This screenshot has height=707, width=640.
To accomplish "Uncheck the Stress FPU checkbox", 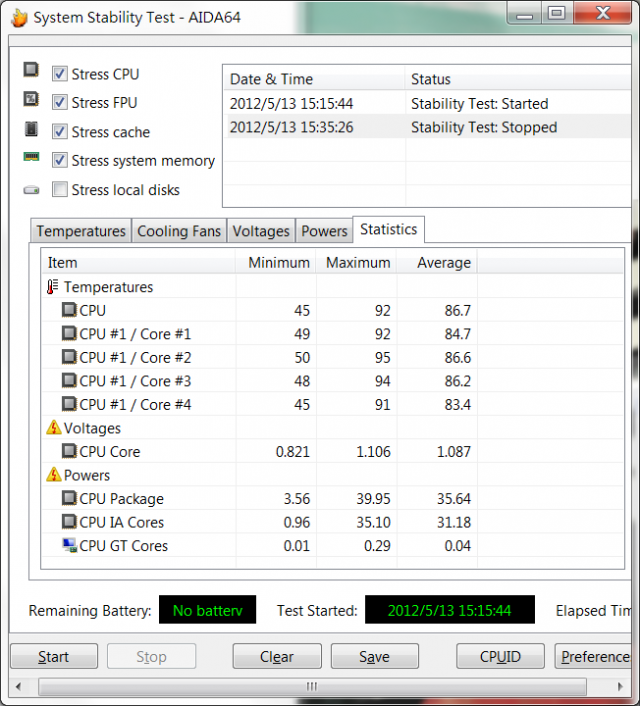I will click(x=60, y=102).
